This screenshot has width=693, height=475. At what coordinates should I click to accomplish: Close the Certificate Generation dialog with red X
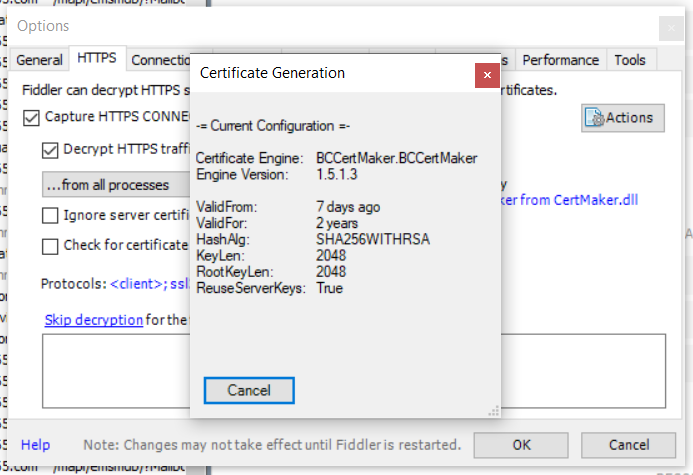[x=487, y=74]
